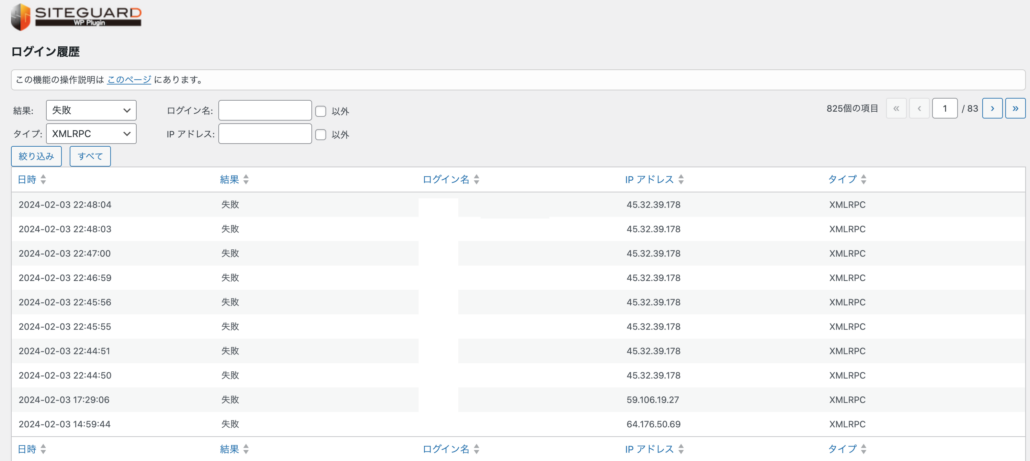Select timestamp 2024-02-03 22:44:50
This screenshot has height=461, width=1030.
pos(65,376)
